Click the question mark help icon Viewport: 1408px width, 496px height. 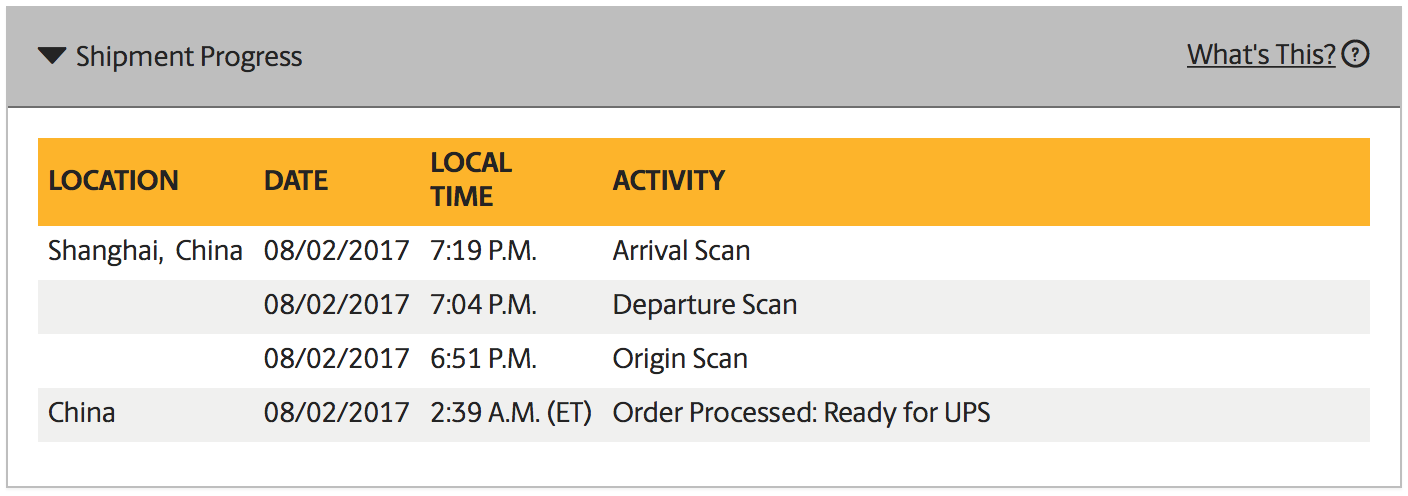pyautogui.click(x=1355, y=55)
